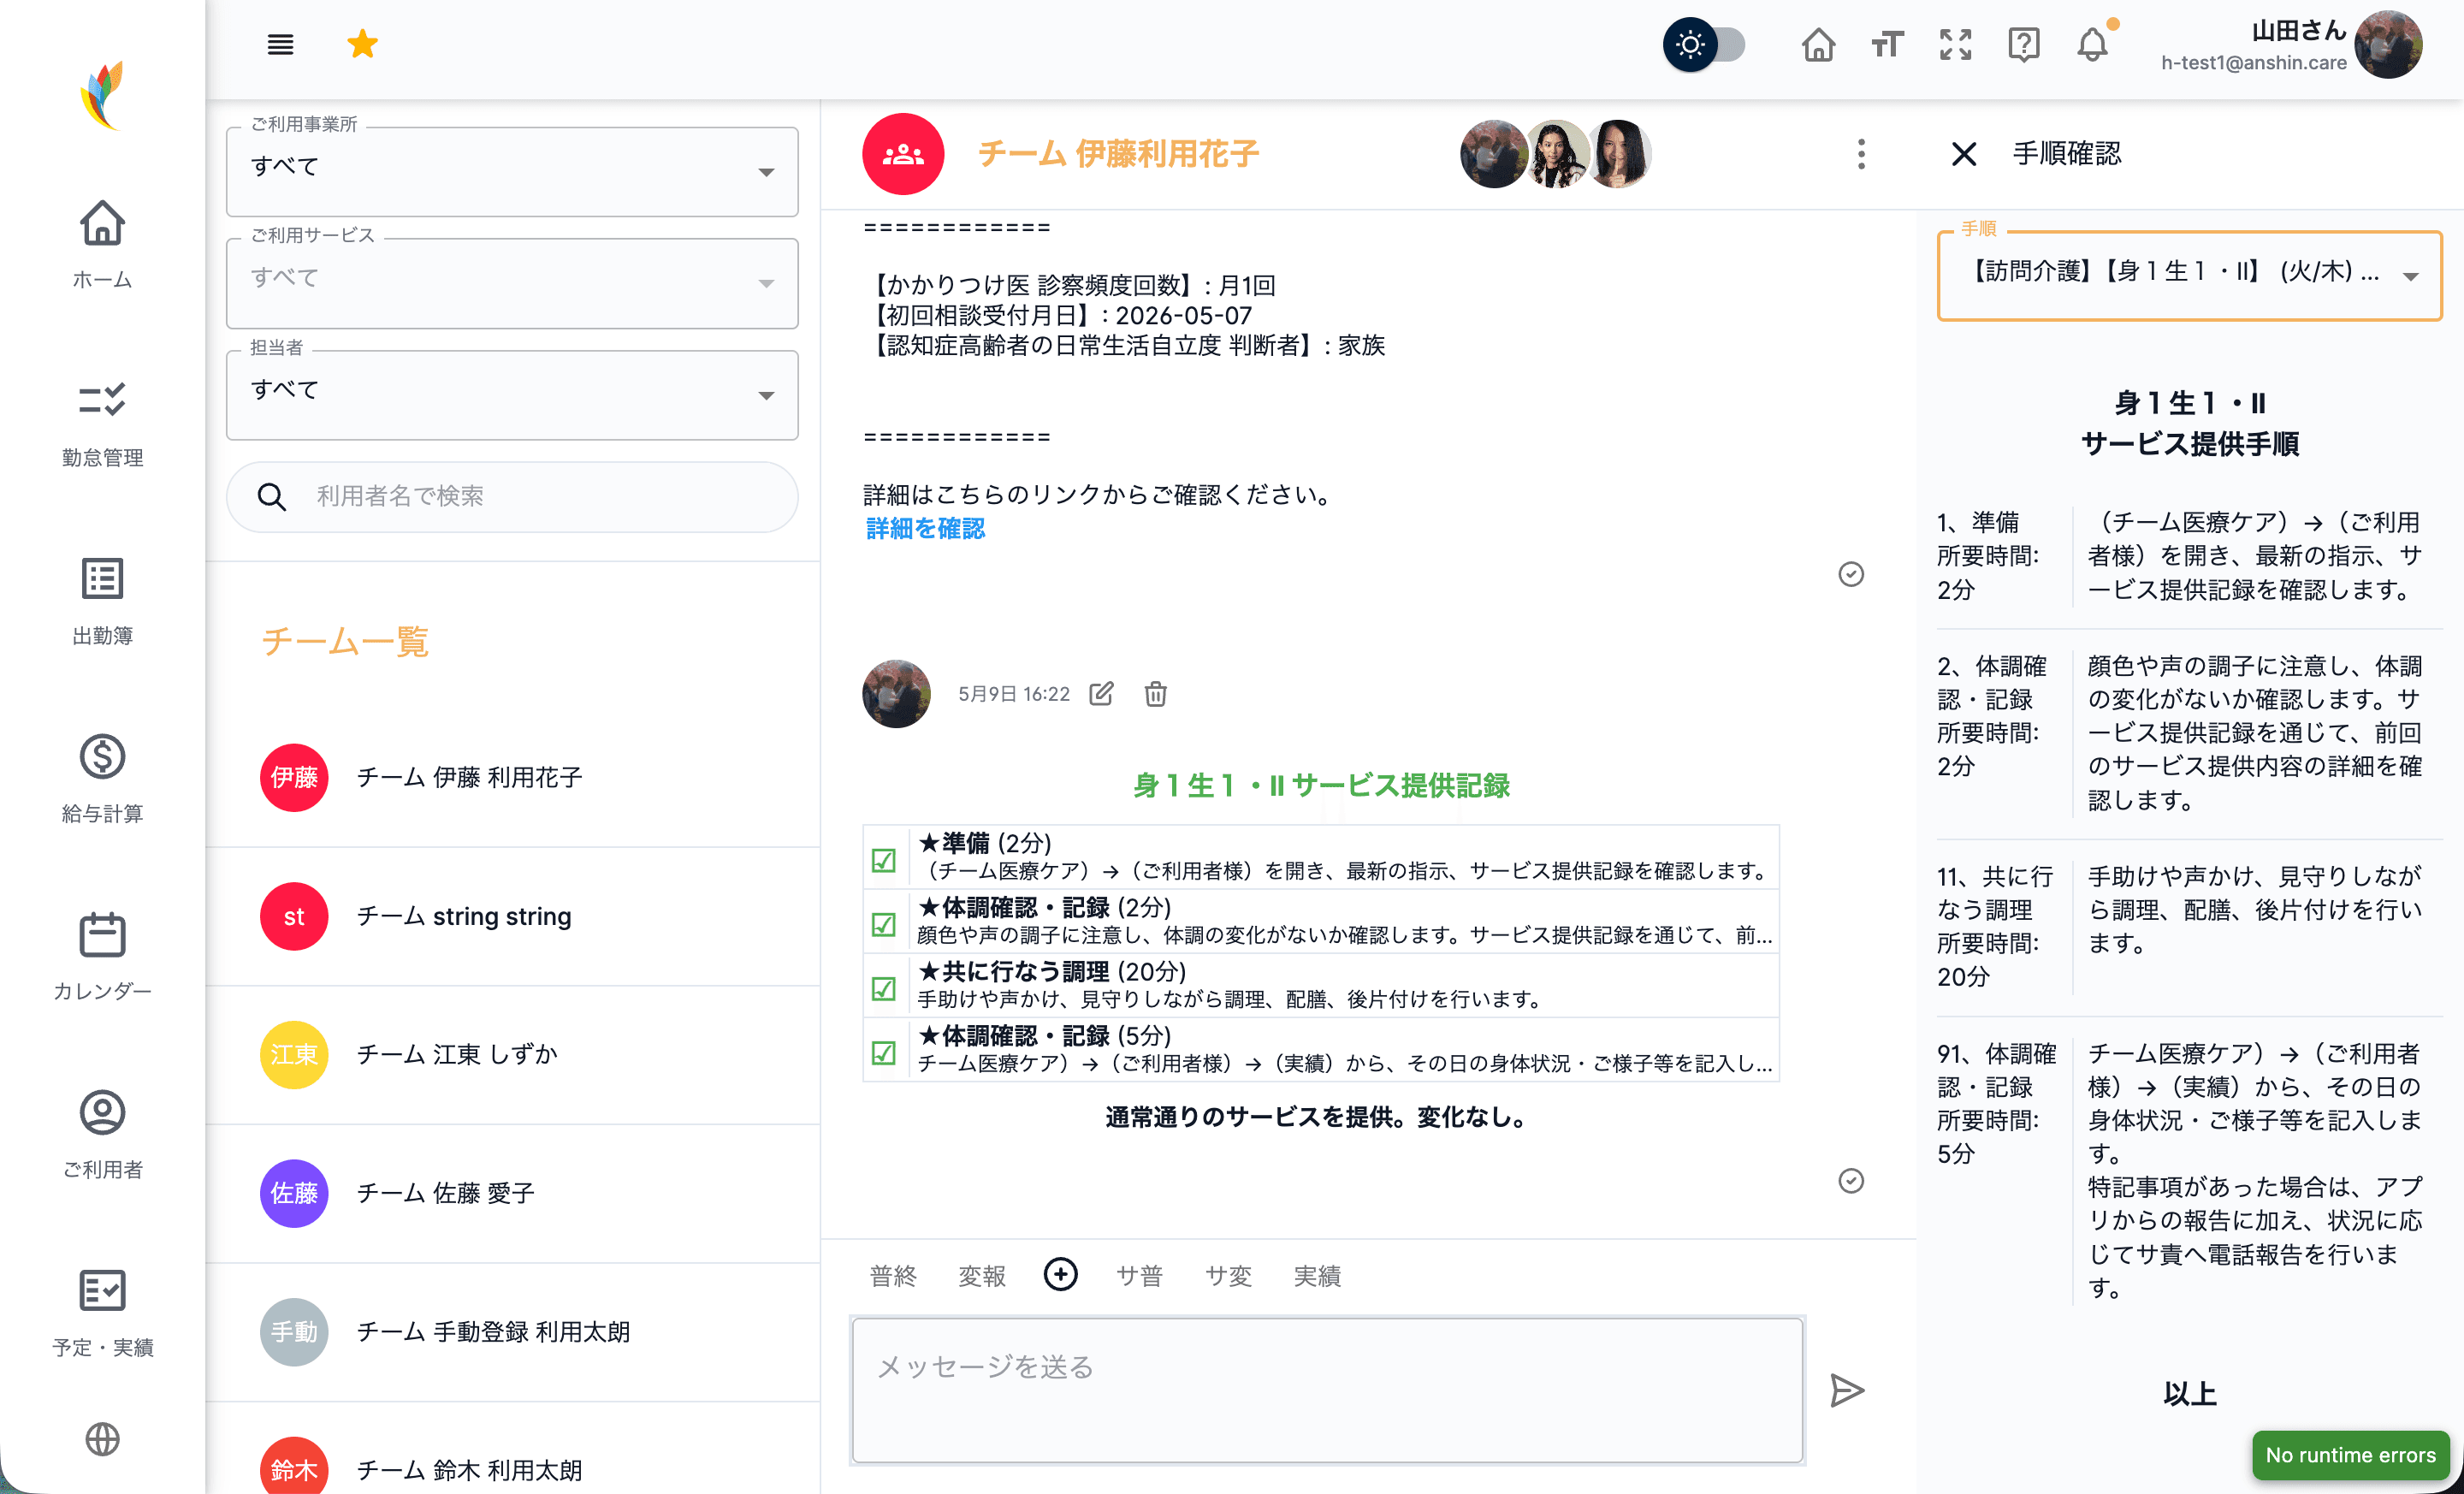Open the text size icon
This screenshot has width=2464, height=1494.
click(1887, 45)
